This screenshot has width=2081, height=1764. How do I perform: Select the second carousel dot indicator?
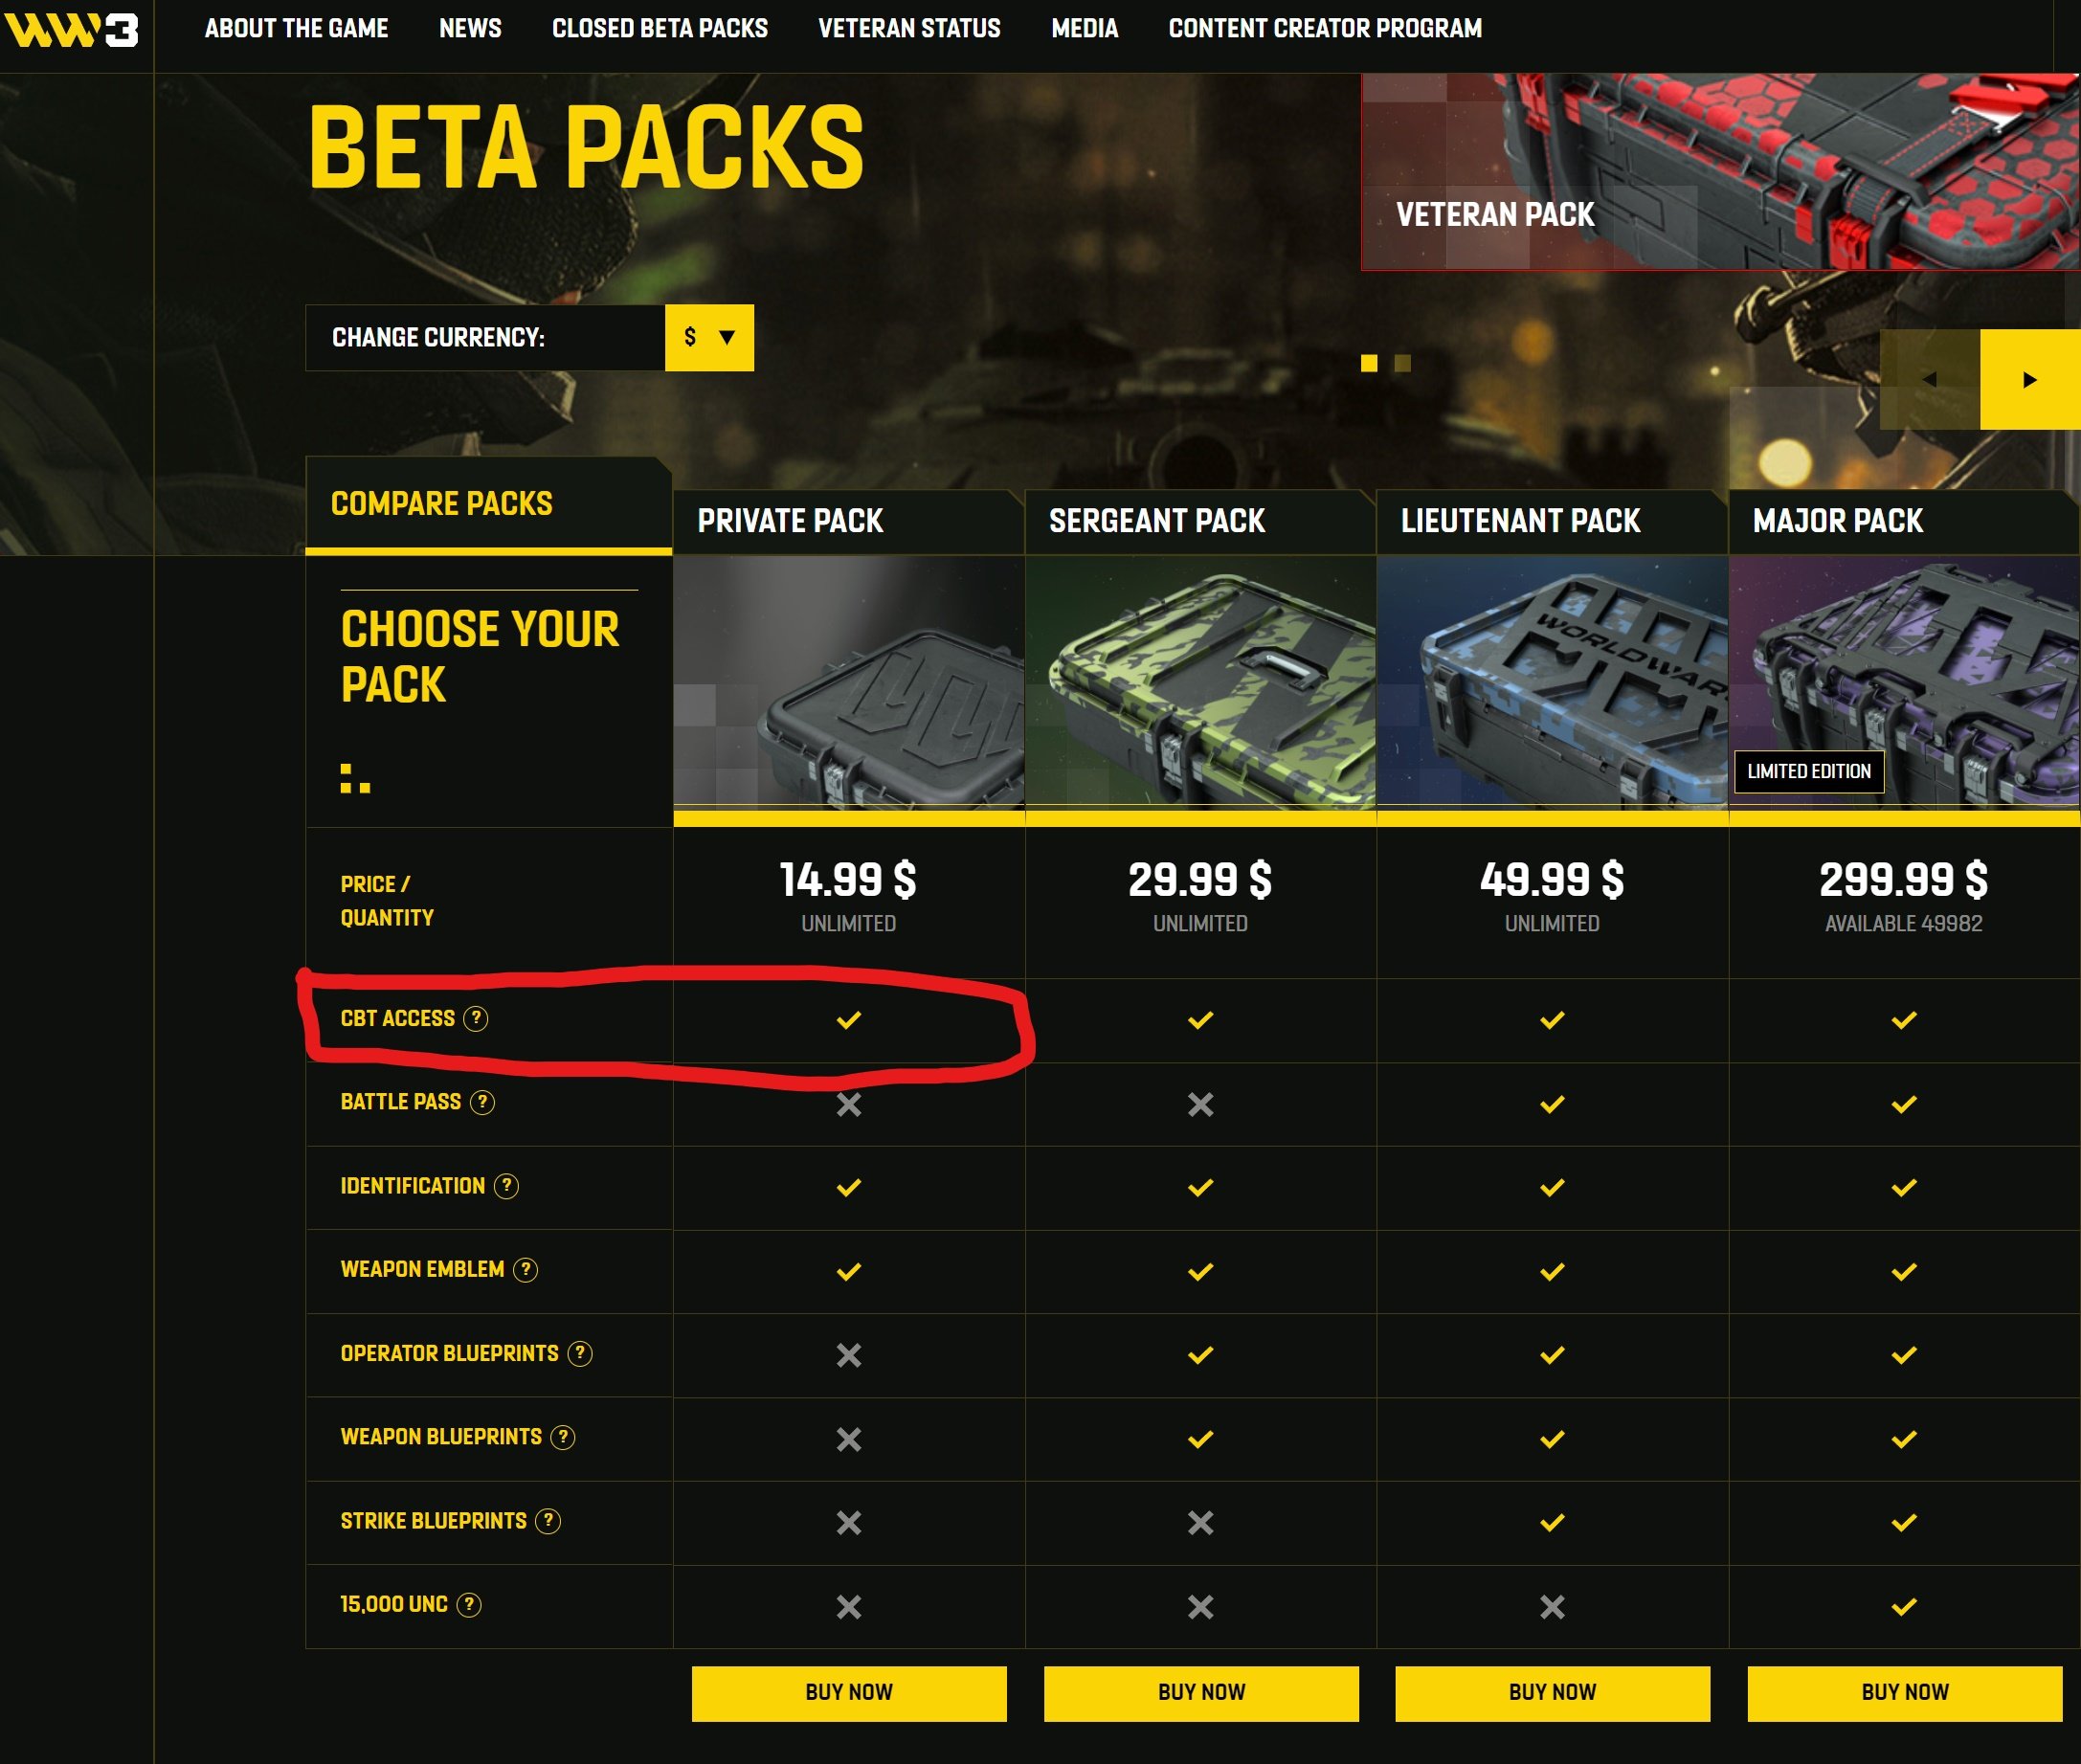tap(1403, 363)
